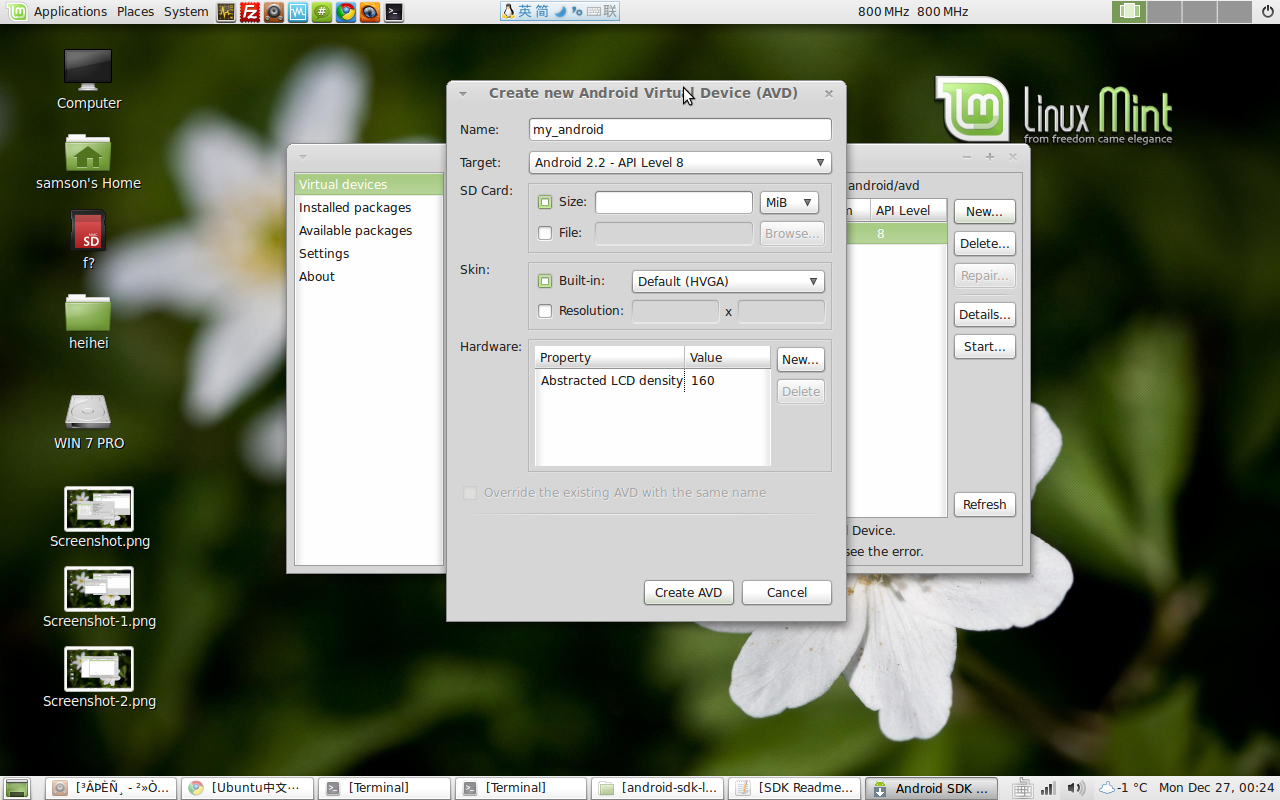Open the System menu
Screen dimensions: 1280x800
(x=186, y=12)
